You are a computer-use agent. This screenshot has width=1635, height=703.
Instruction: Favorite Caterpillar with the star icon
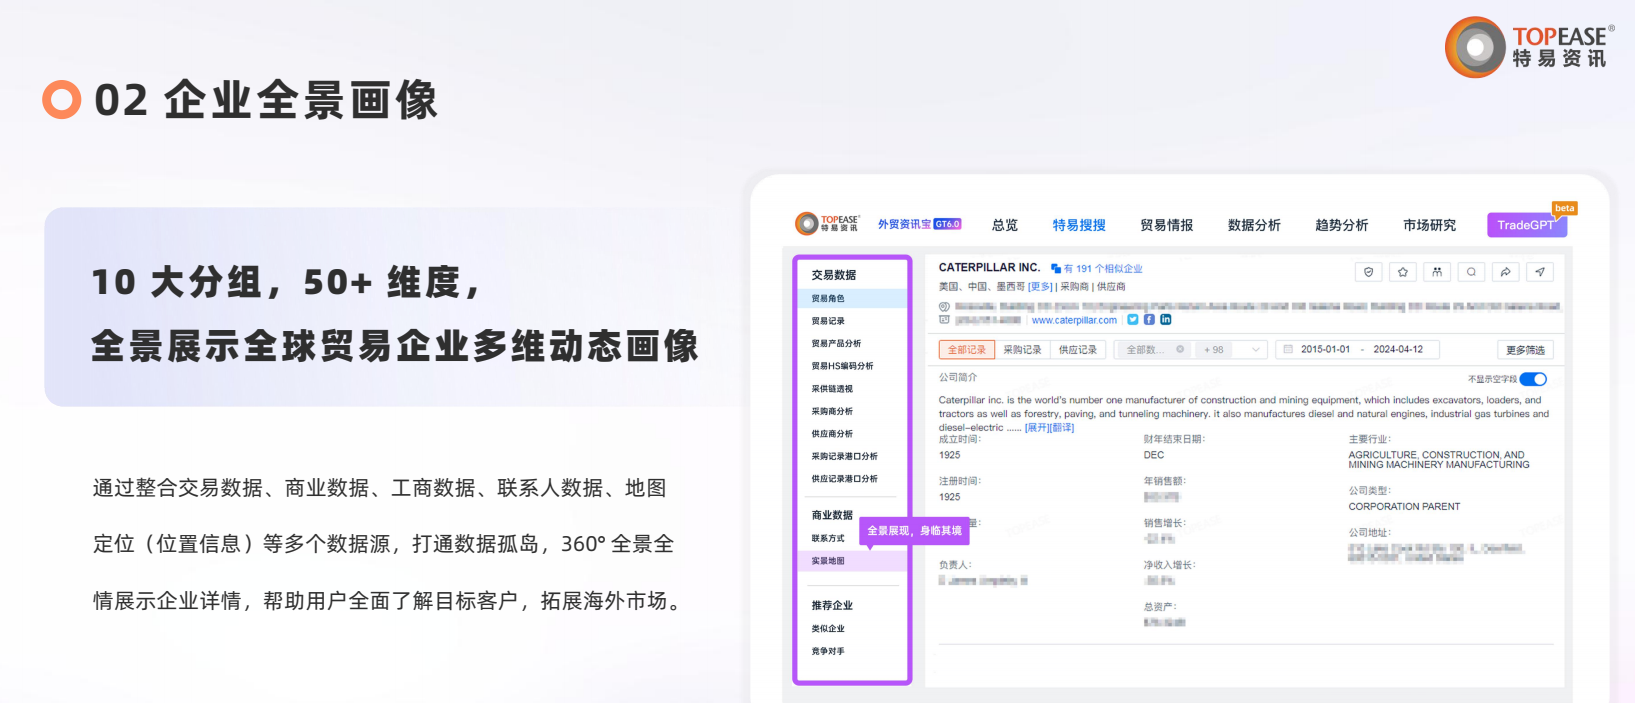(1403, 272)
